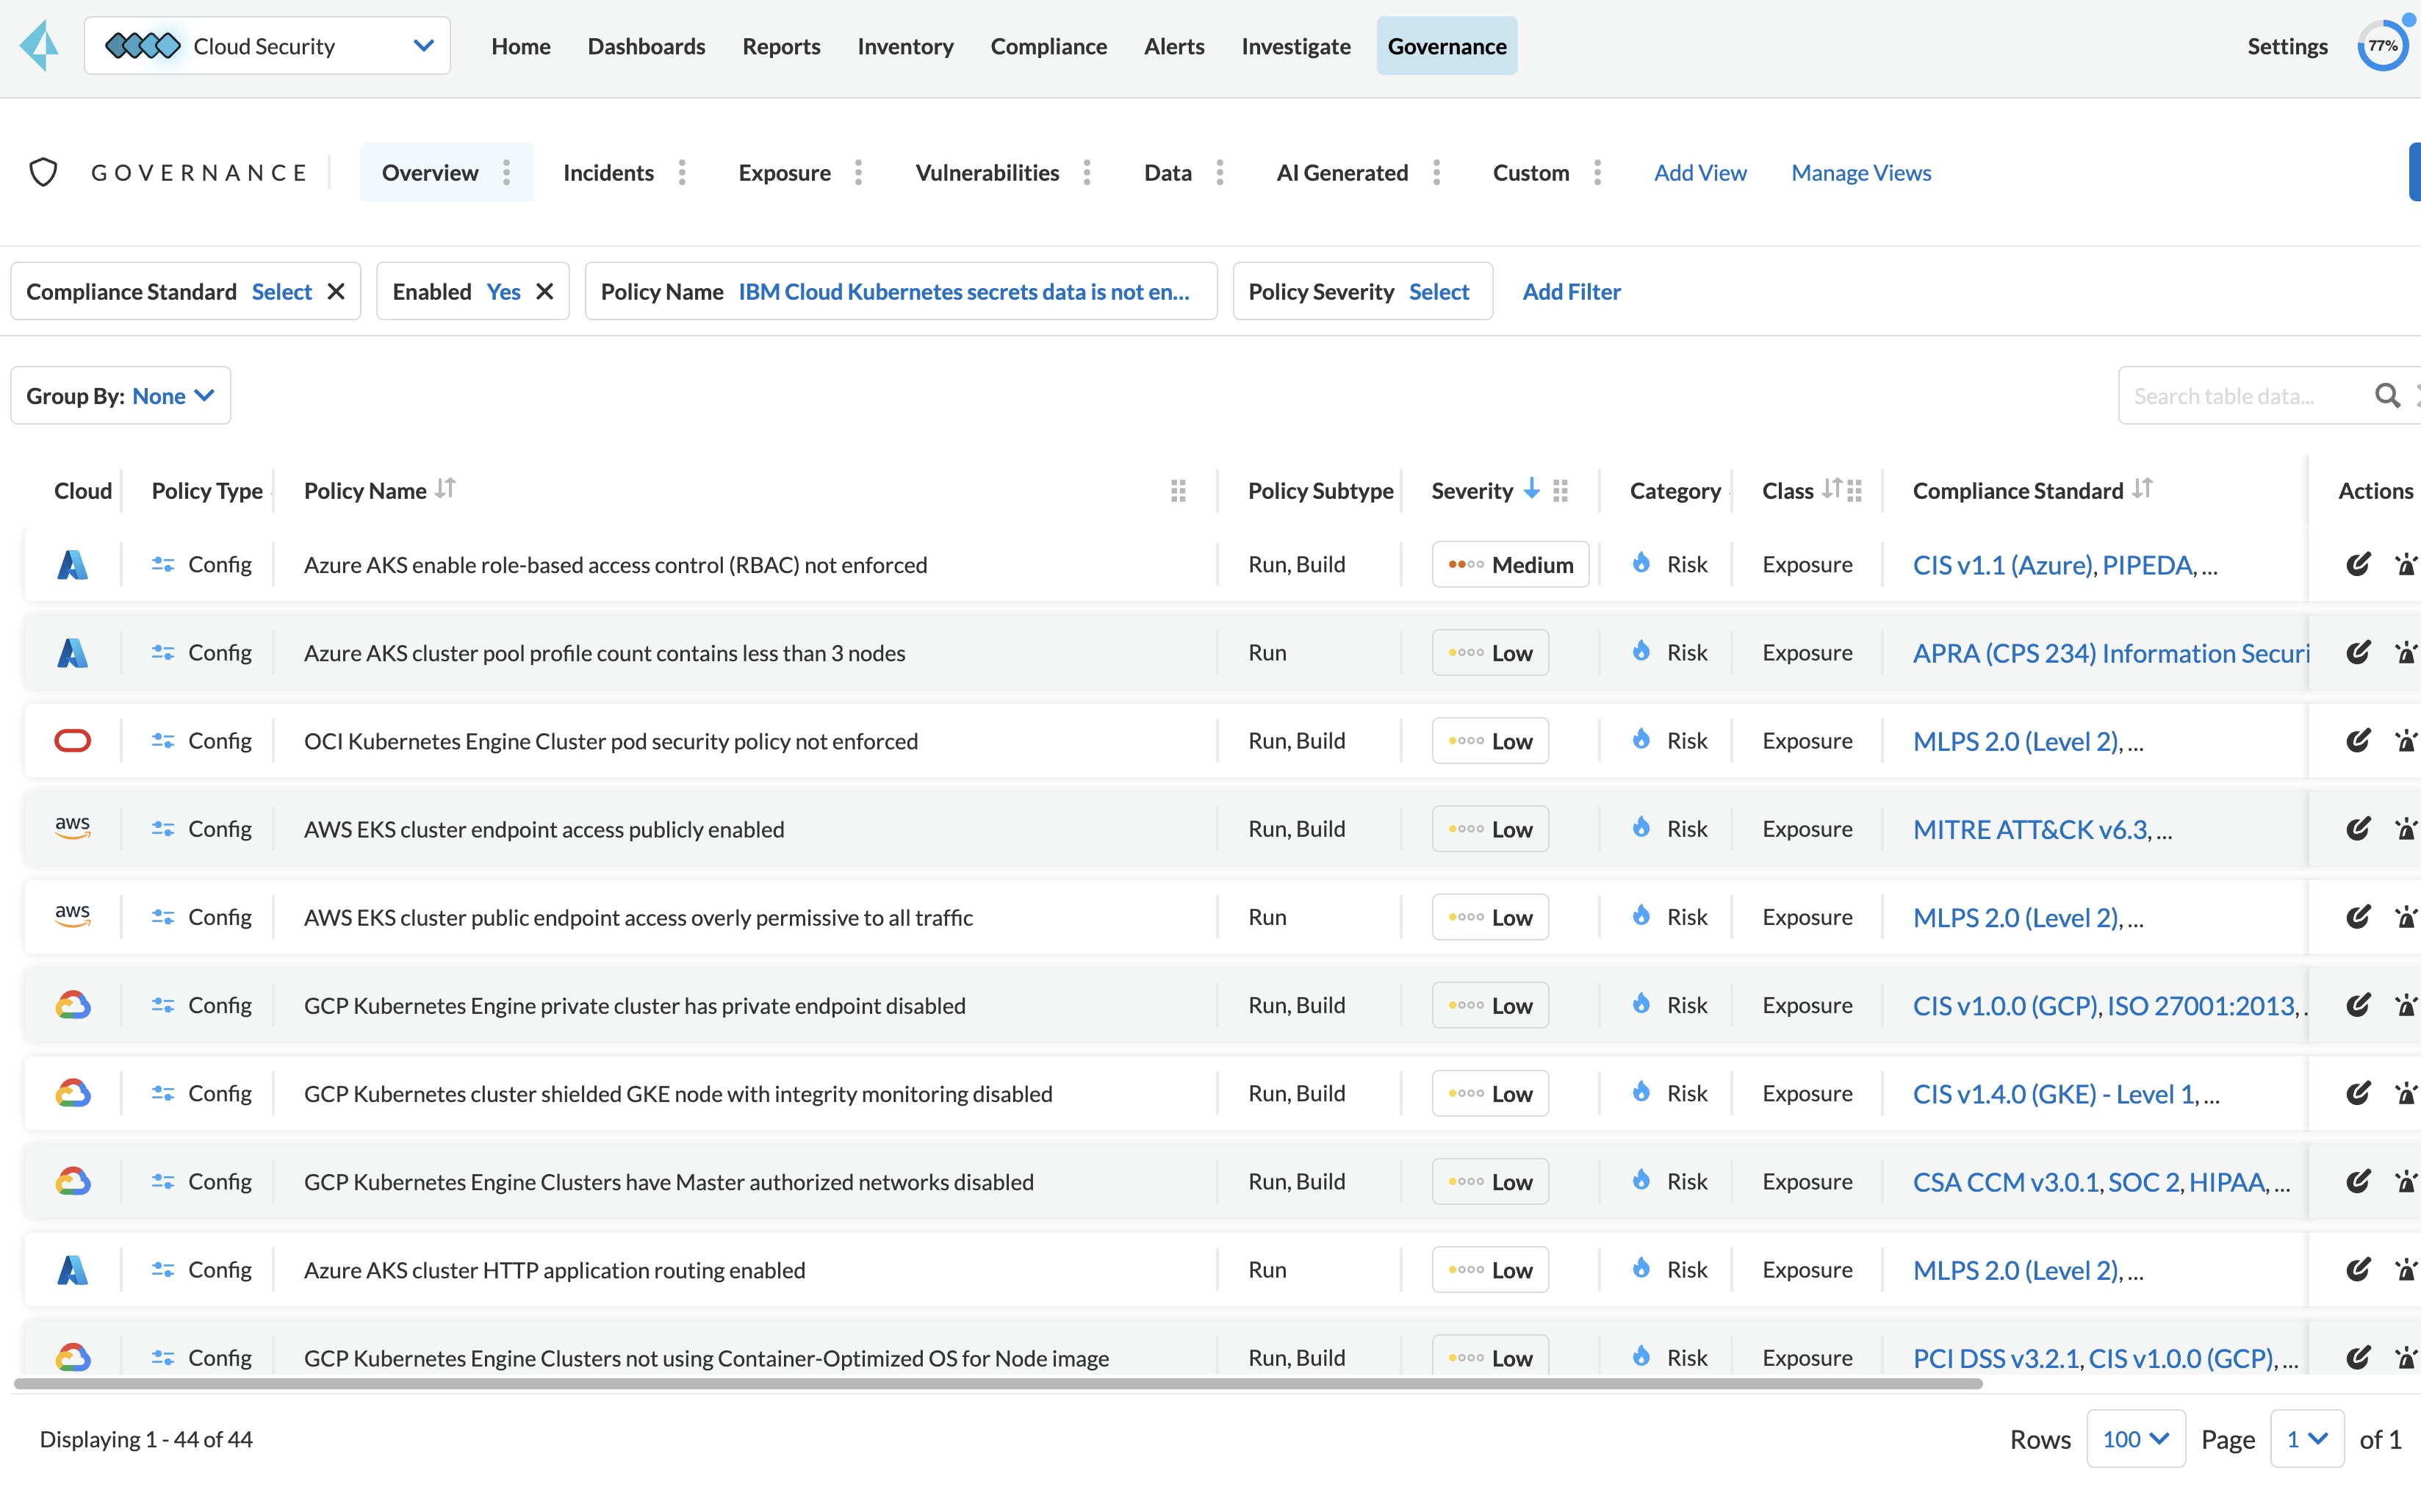Image resolution: width=2421 pixels, height=1512 pixels.
Task: Click the Governance shield icon
Action: point(43,173)
